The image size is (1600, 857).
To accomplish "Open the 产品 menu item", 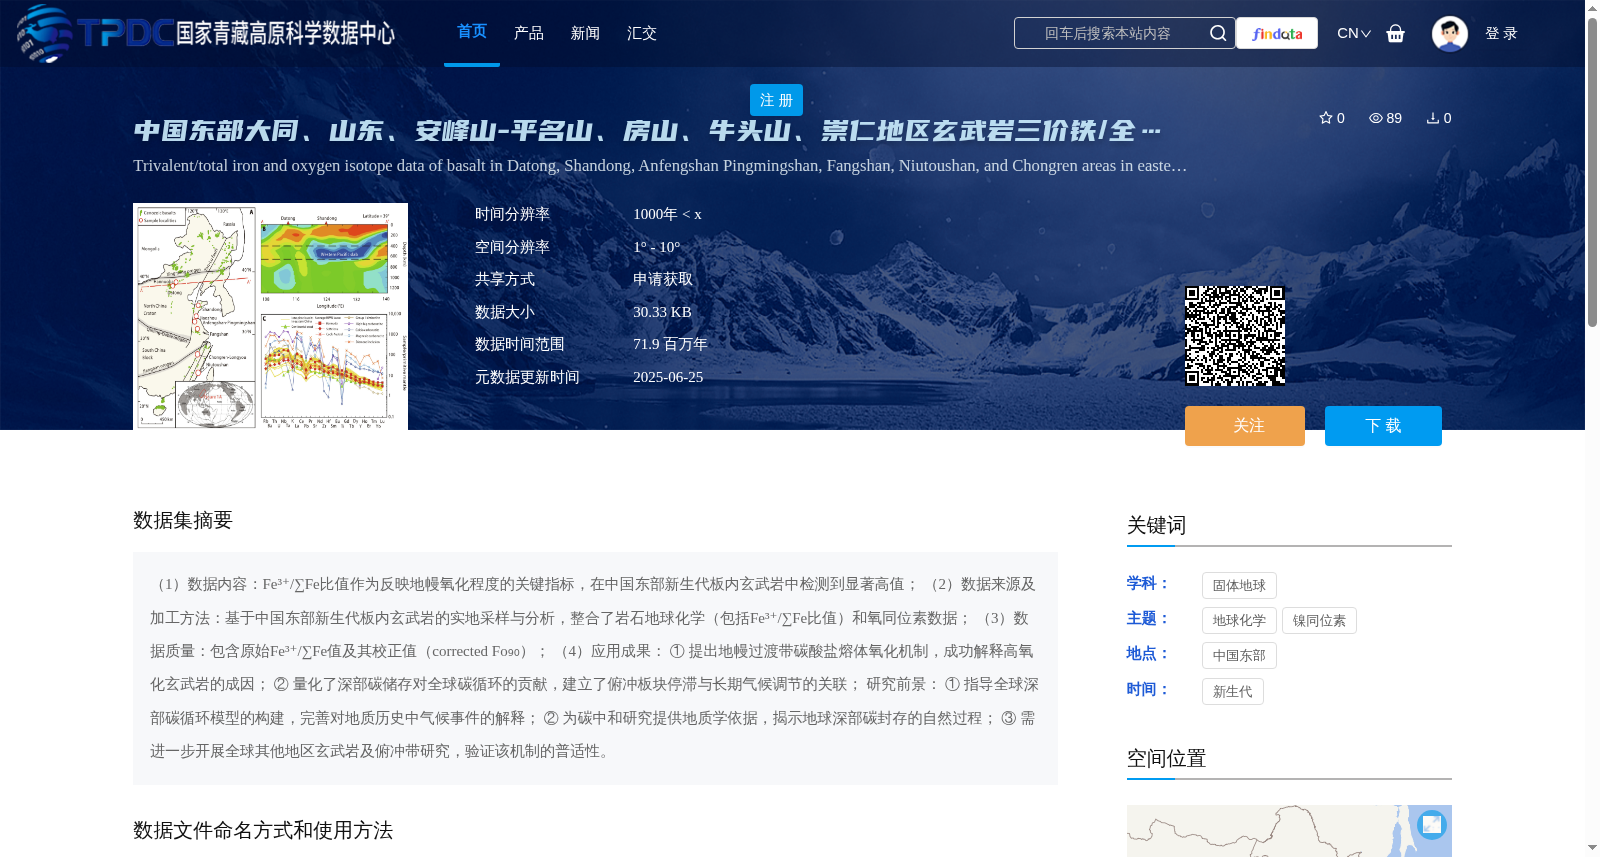I will click(x=529, y=33).
